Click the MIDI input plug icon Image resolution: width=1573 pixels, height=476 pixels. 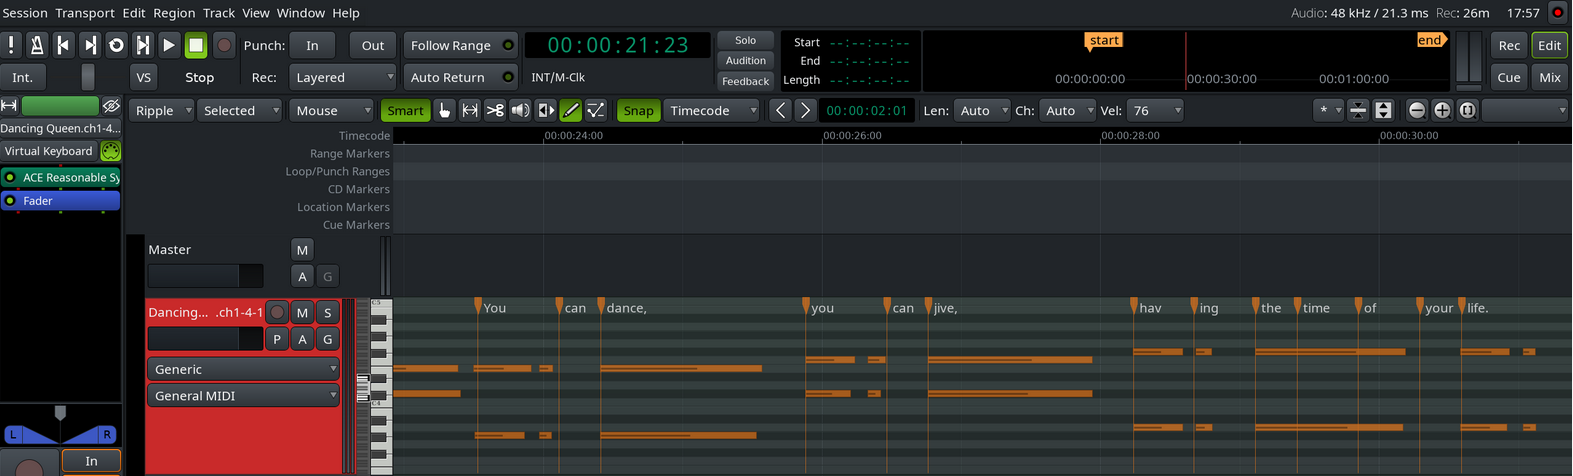[x=111, y=151]
